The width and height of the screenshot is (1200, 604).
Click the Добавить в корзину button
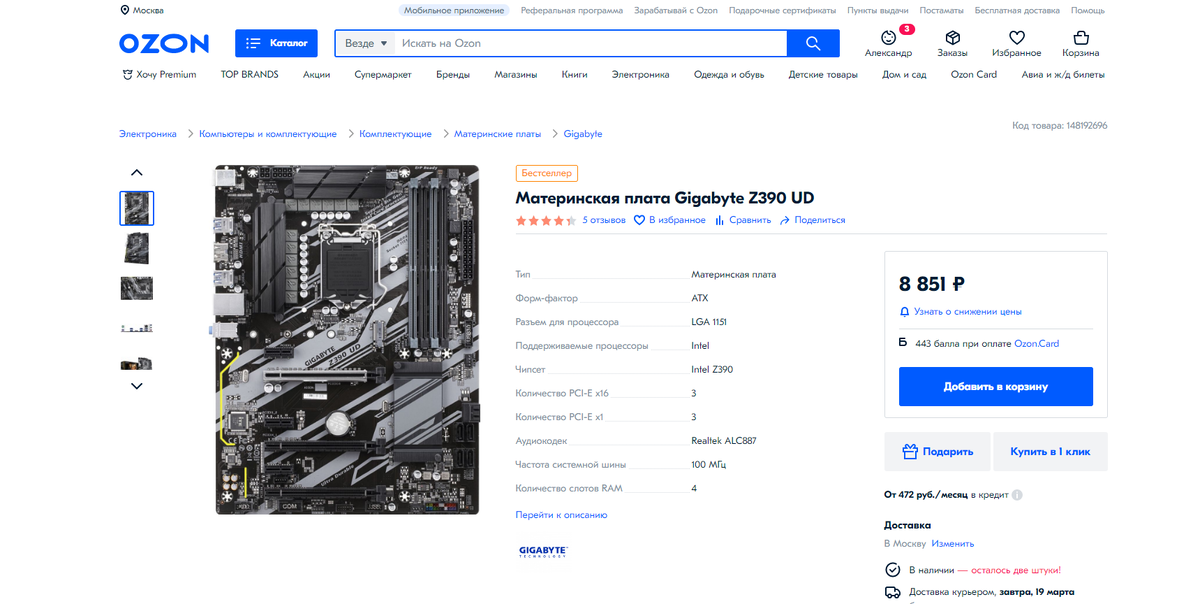tap(996, 387)
